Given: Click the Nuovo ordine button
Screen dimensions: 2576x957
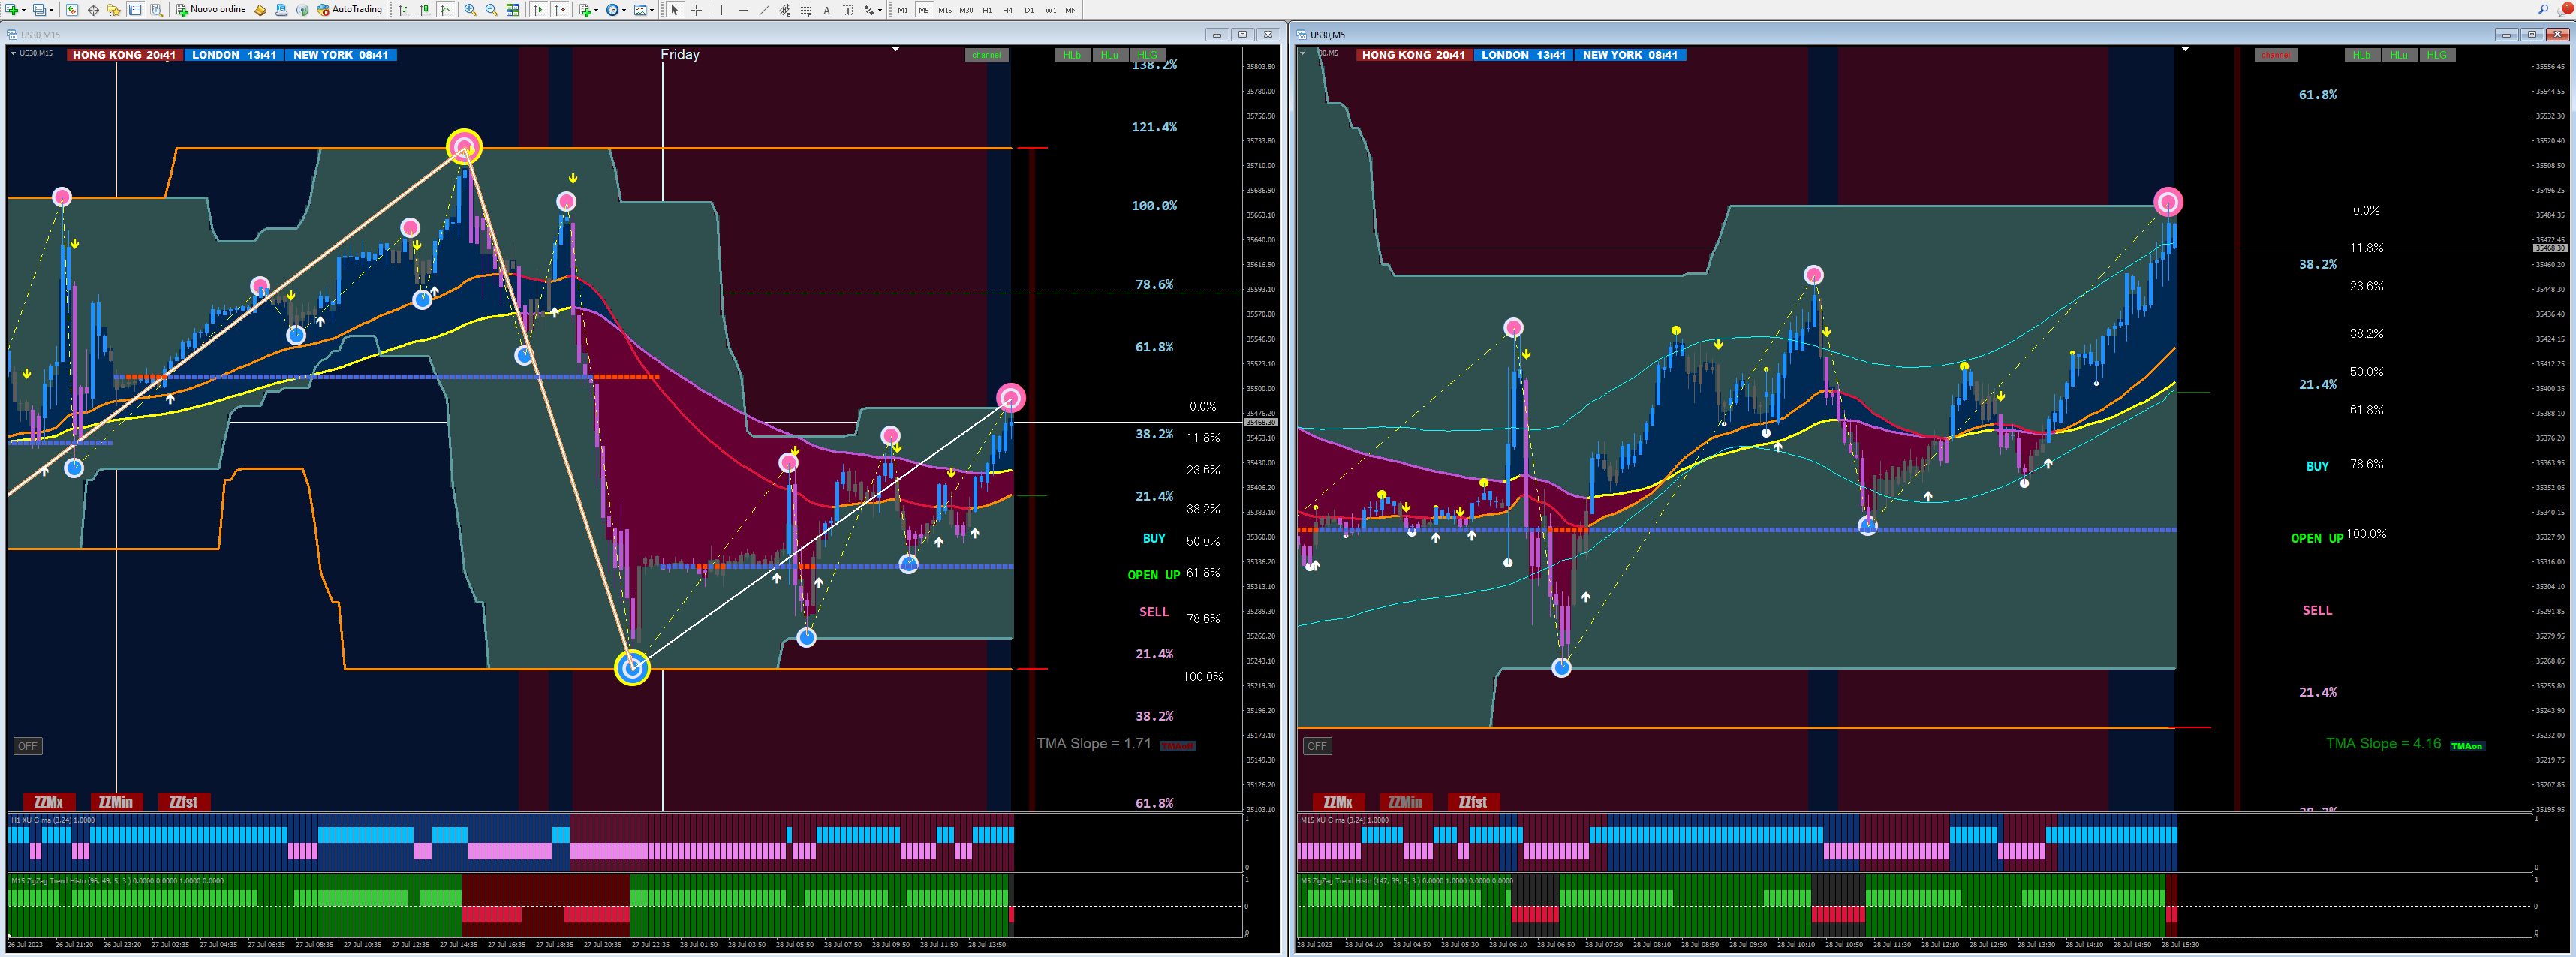Looking at the screenshot, I should tap(211, 9).
